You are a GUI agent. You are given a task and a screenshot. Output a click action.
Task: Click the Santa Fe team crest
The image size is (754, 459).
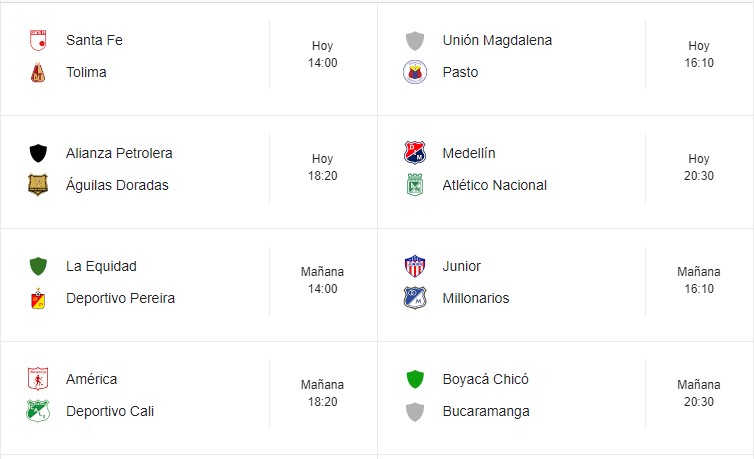coord(38,40)
